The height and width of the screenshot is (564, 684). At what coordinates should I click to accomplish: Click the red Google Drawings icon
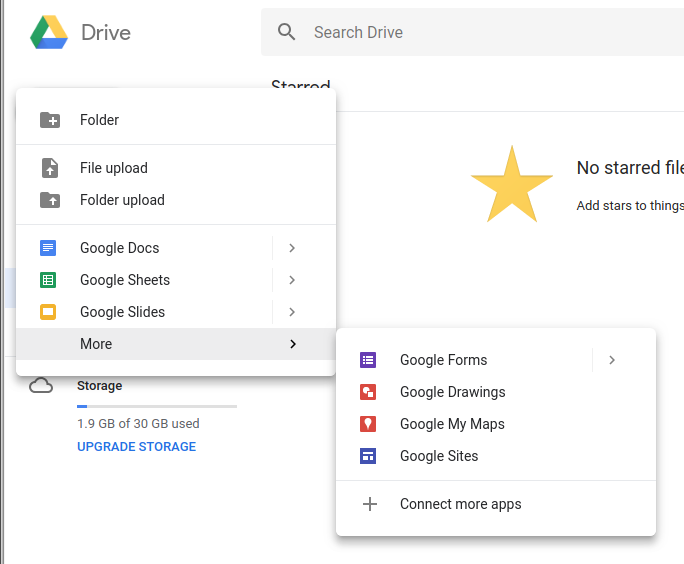368,392
